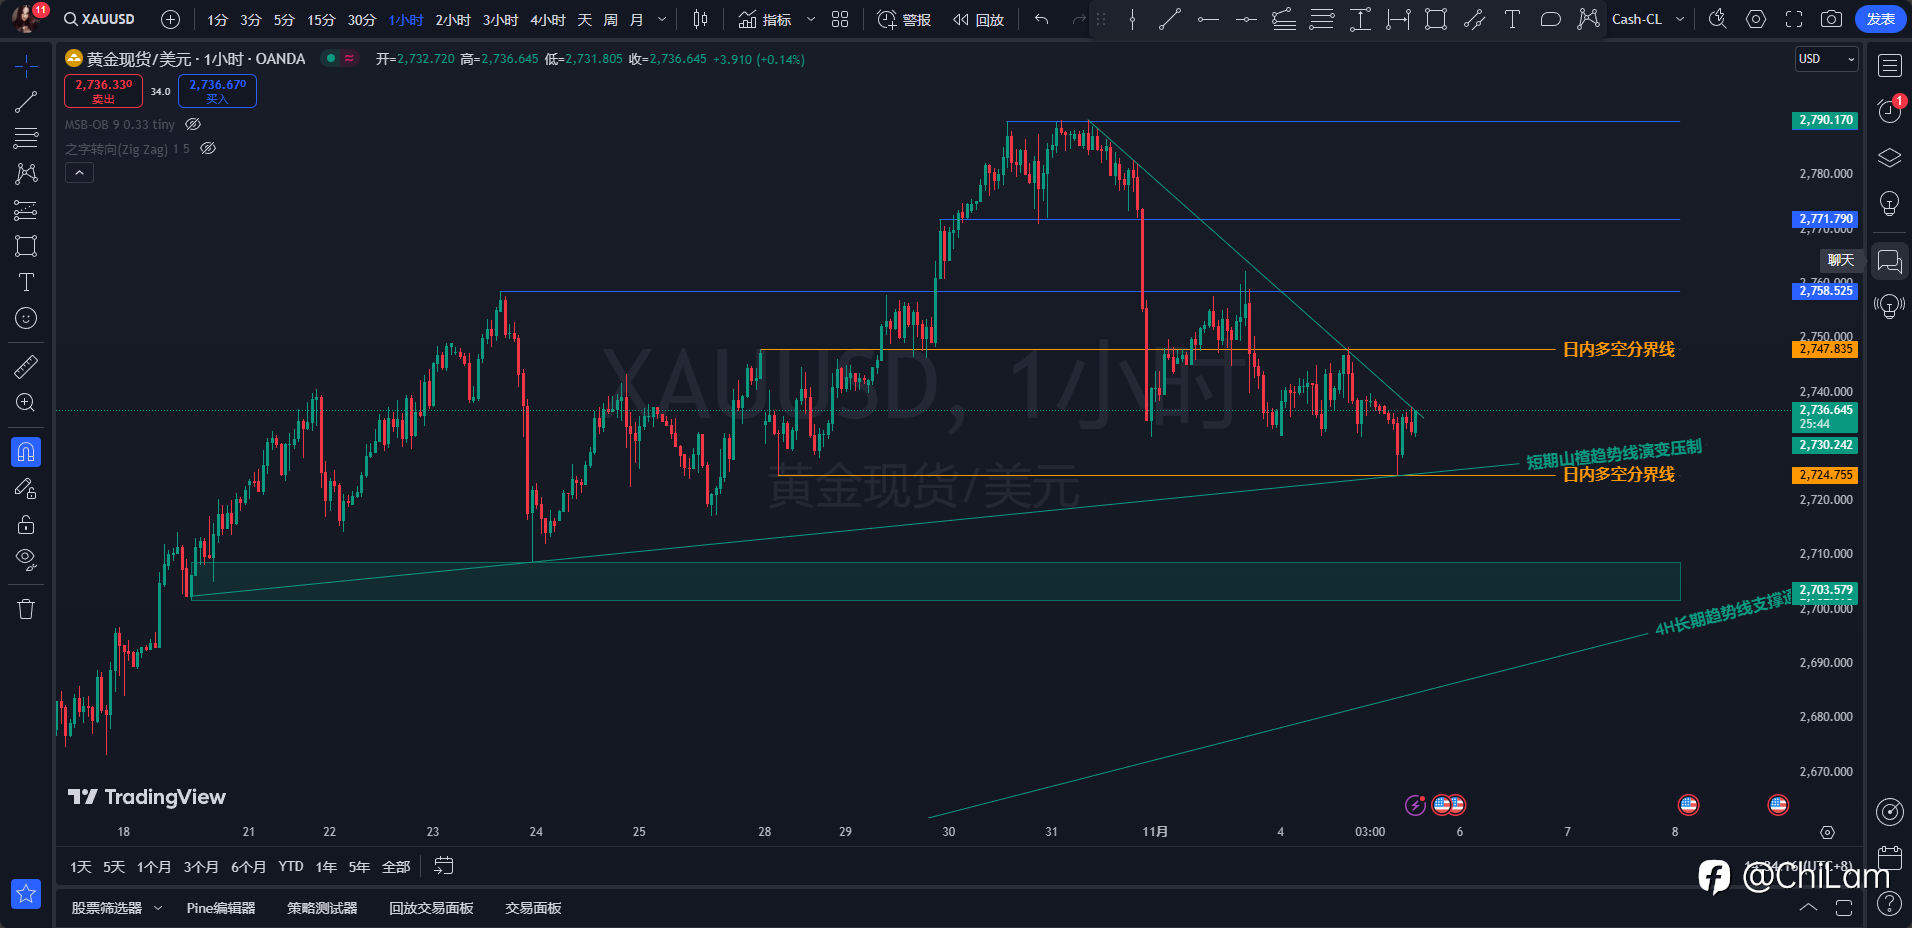
Task: Switch to the Pine编辑器 tab
Action: [x=221, y=908]
